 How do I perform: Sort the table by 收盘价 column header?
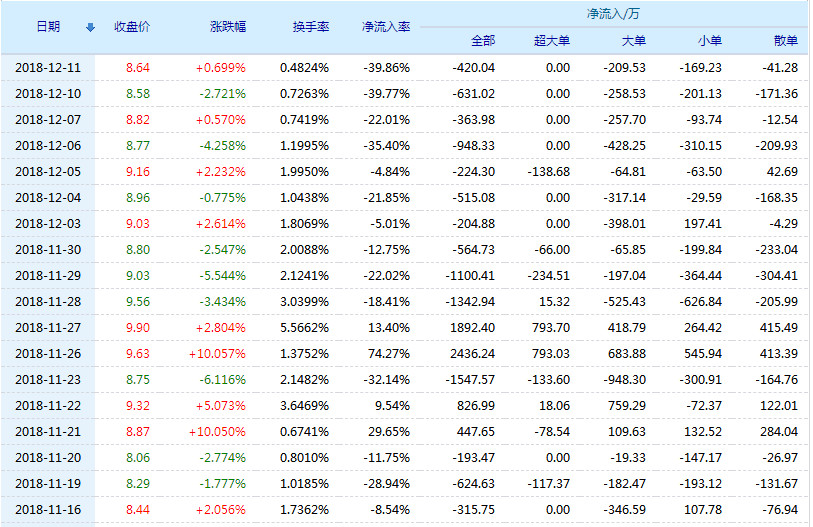(x=132, y=27)
